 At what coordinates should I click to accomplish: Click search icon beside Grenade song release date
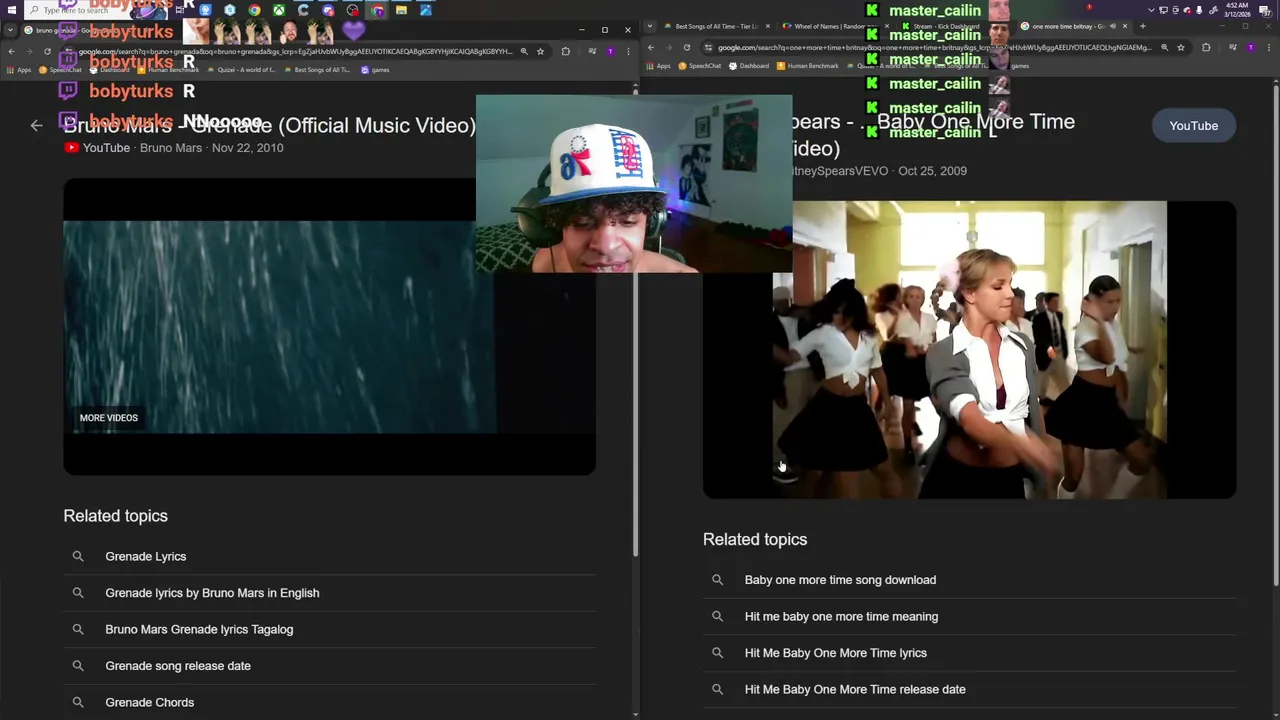coord(78,666)
